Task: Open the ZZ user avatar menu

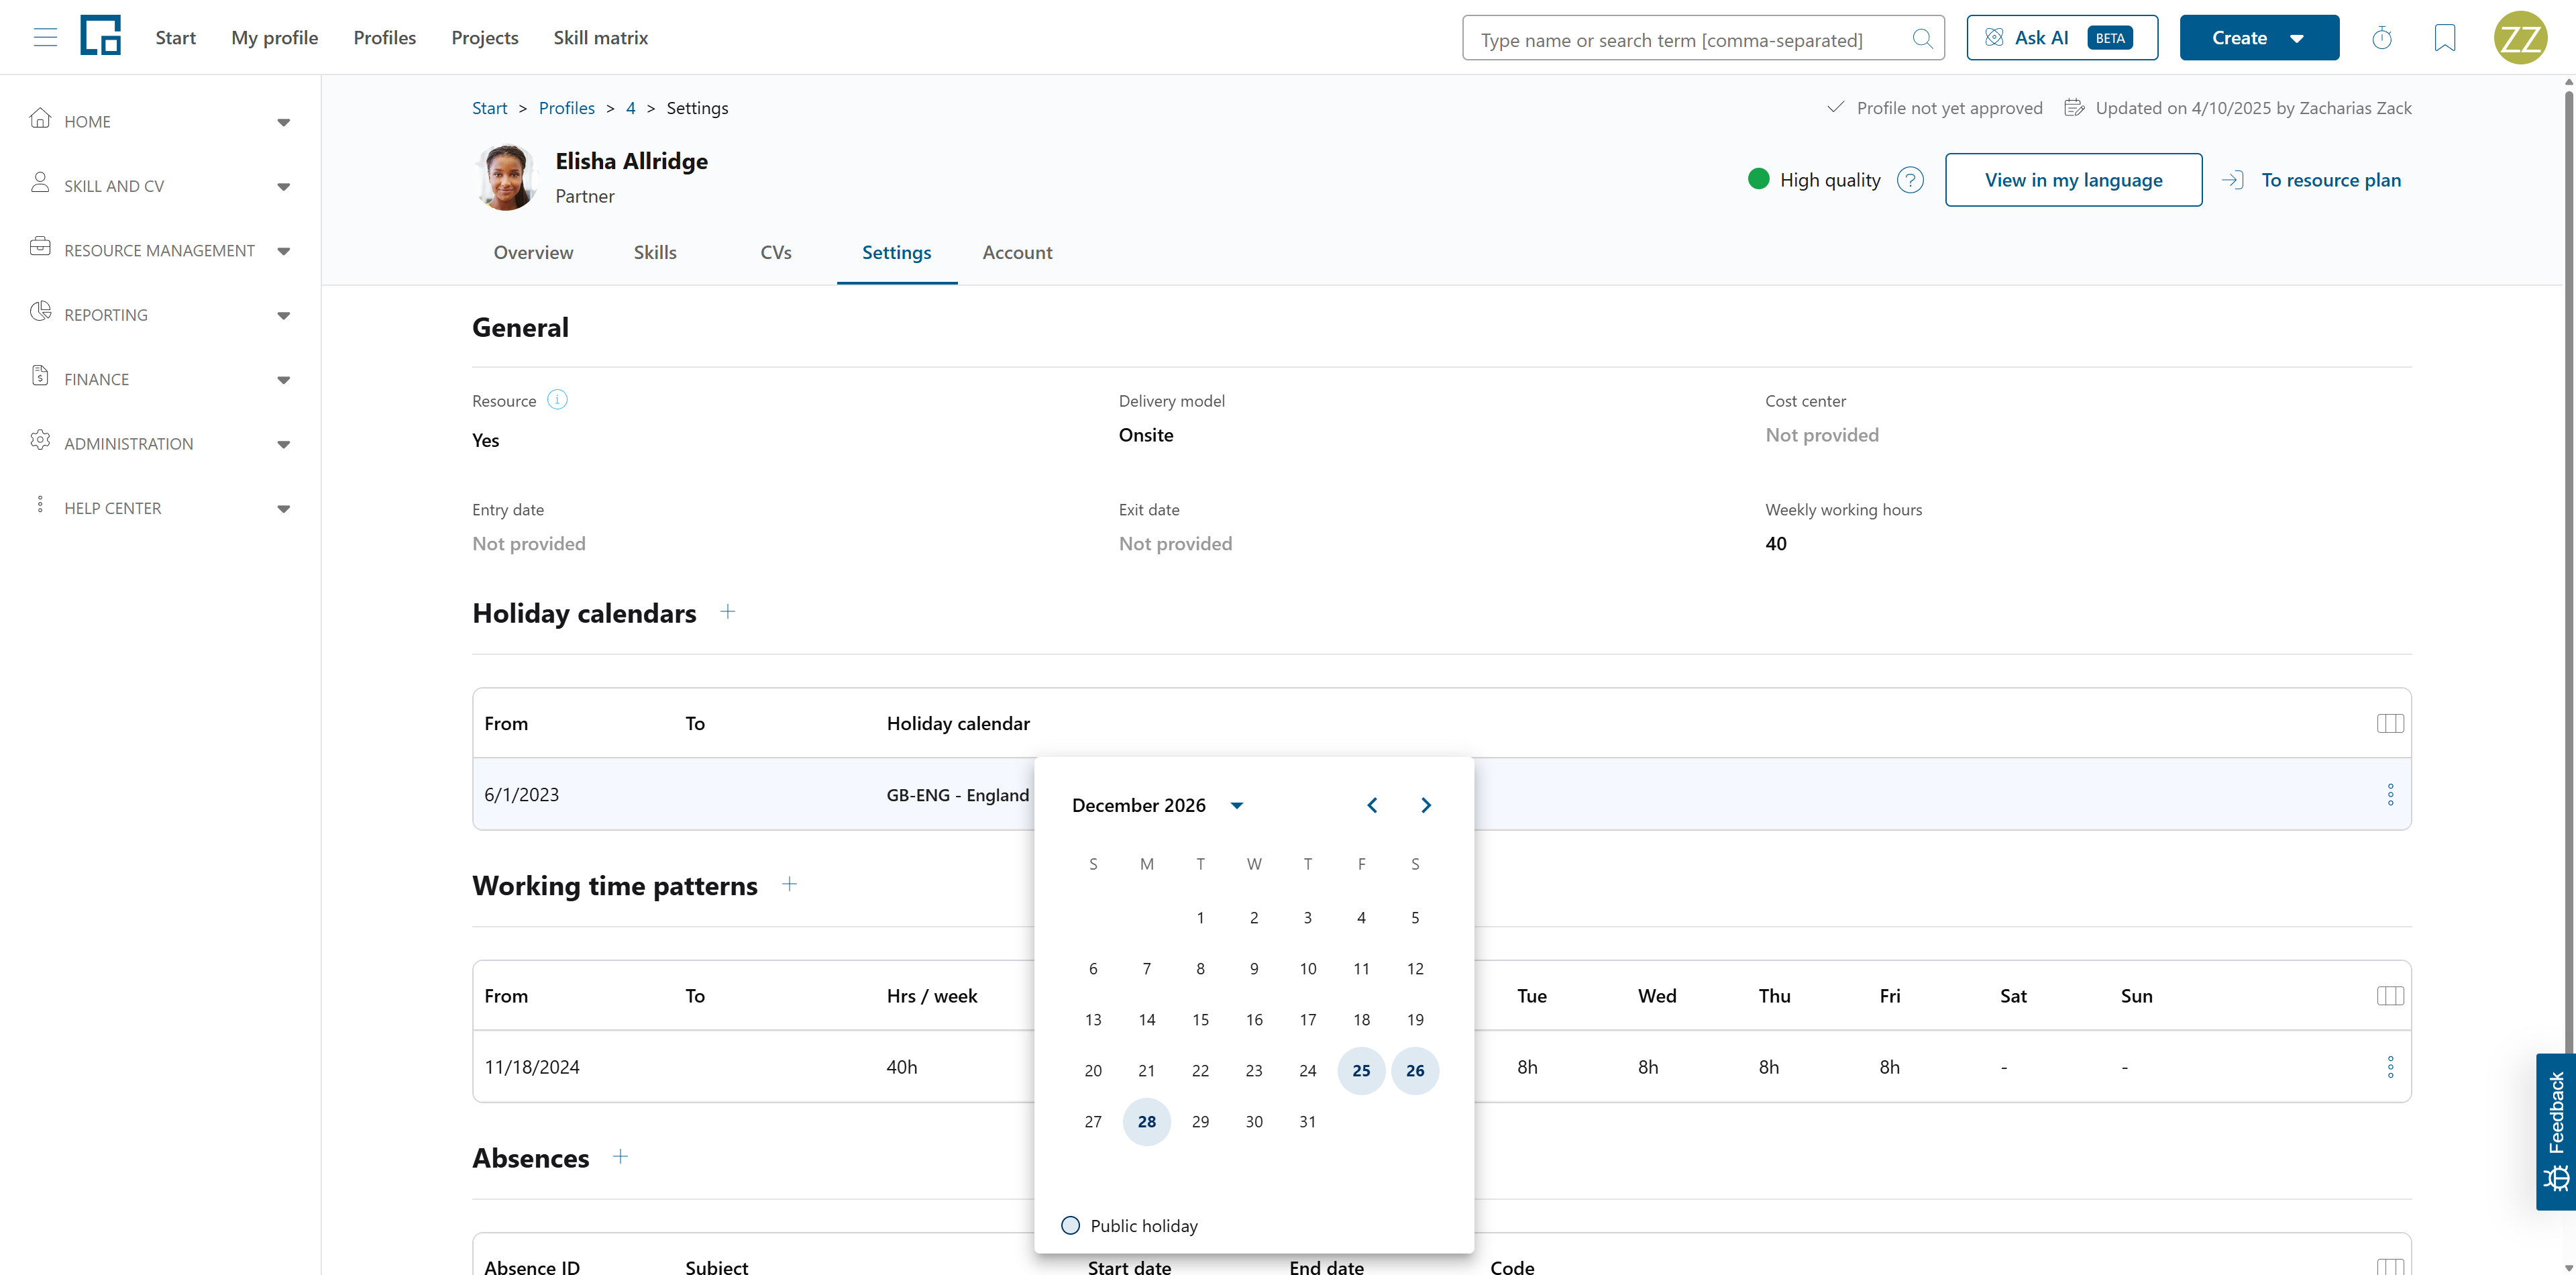Action: pyautogui.click(x=2520, y=38)
